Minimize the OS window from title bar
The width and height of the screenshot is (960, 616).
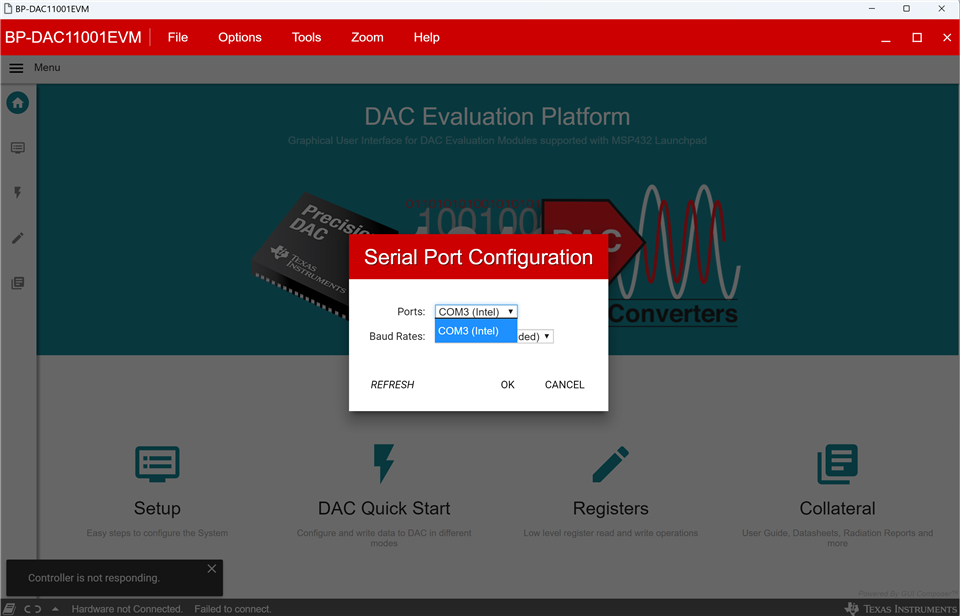point(872,9)
